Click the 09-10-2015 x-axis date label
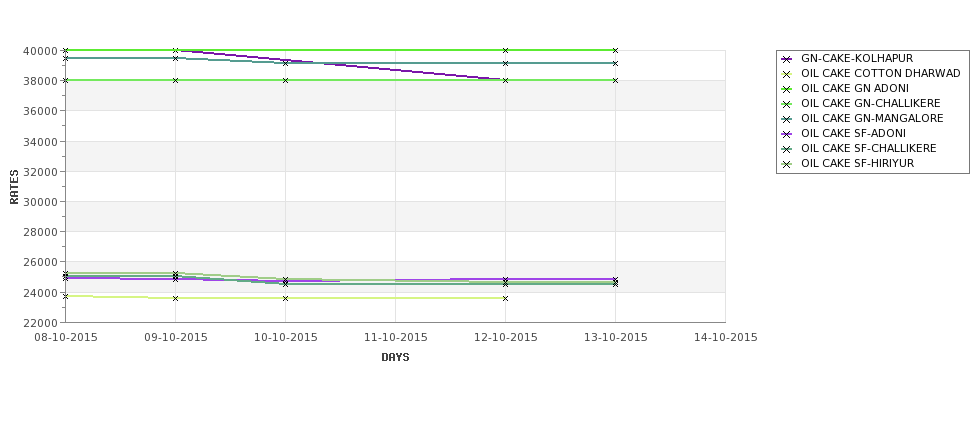975x429 pixels. pyautogui.click(x=176, y=338)
